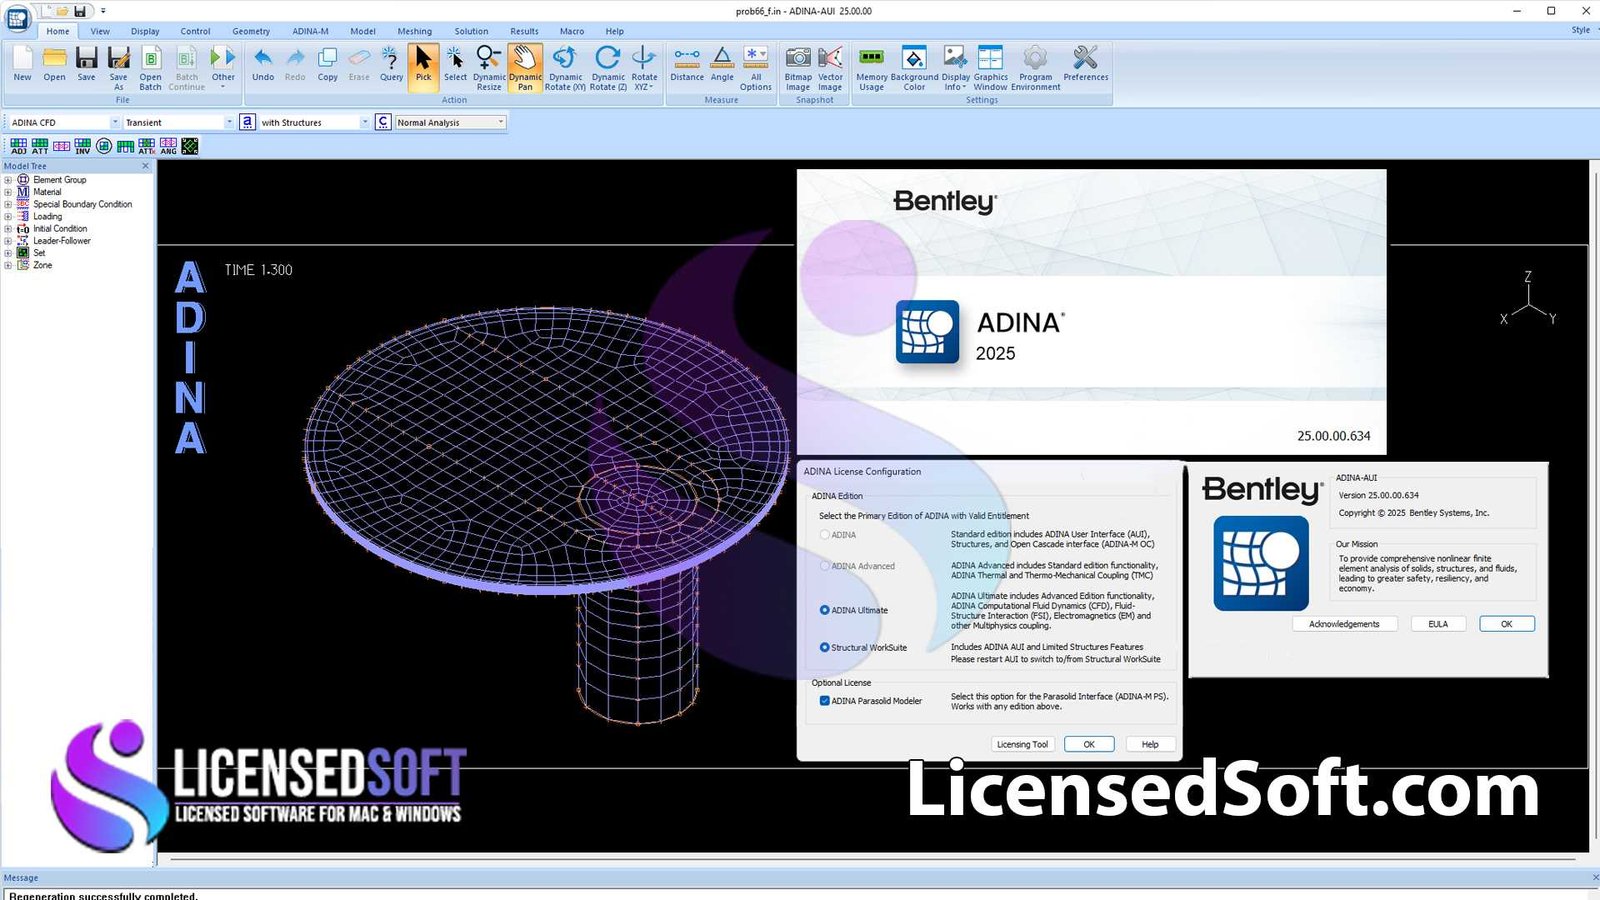The width and height of the screenshot is (1600, 900).
Task: Select the ADINA standard edition radio
Action: [824, 535]
